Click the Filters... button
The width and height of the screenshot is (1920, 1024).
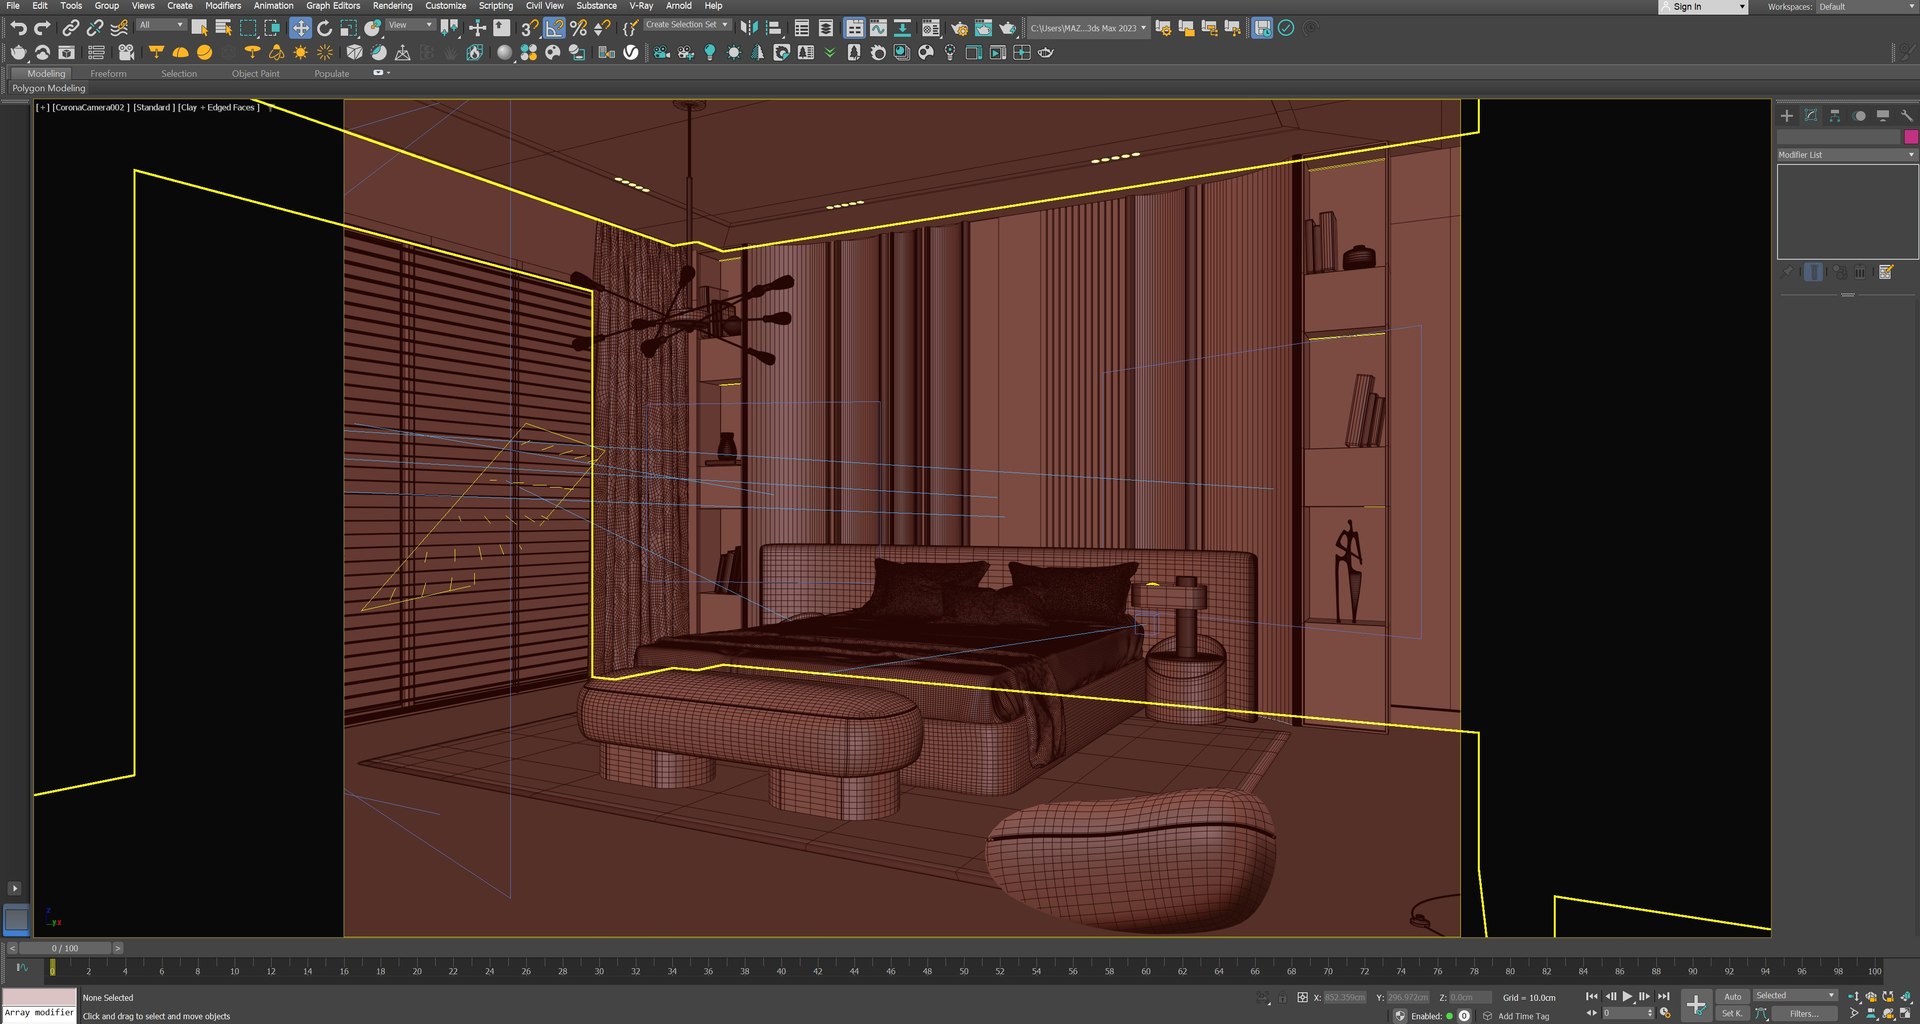pos(1804,1013)
